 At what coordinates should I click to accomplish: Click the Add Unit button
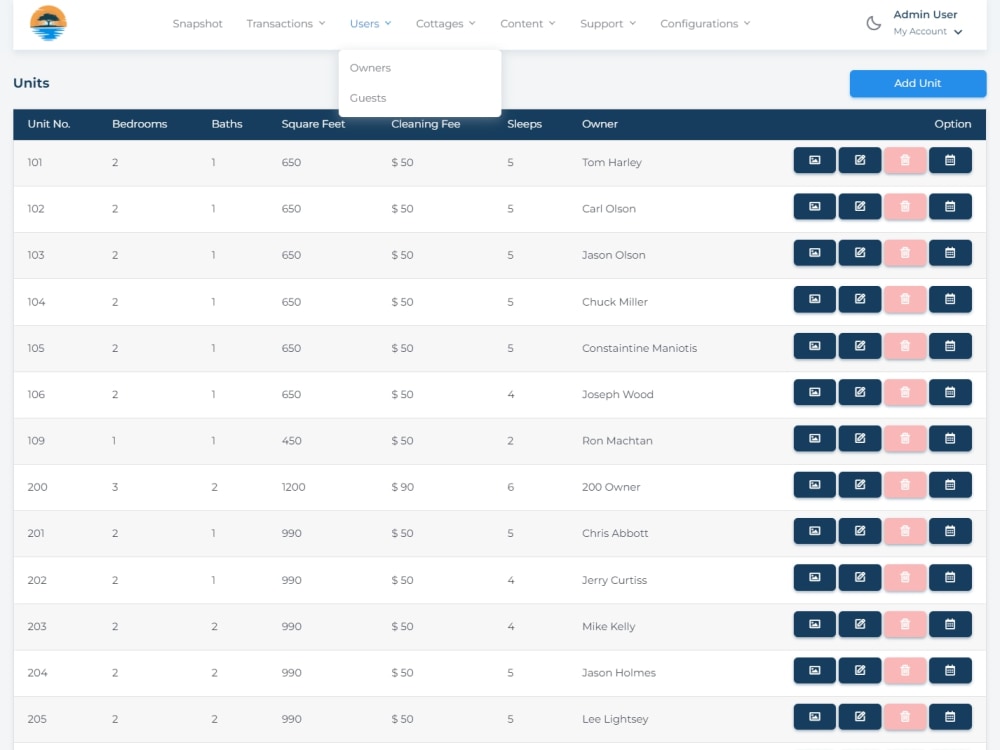coord(918,84)
